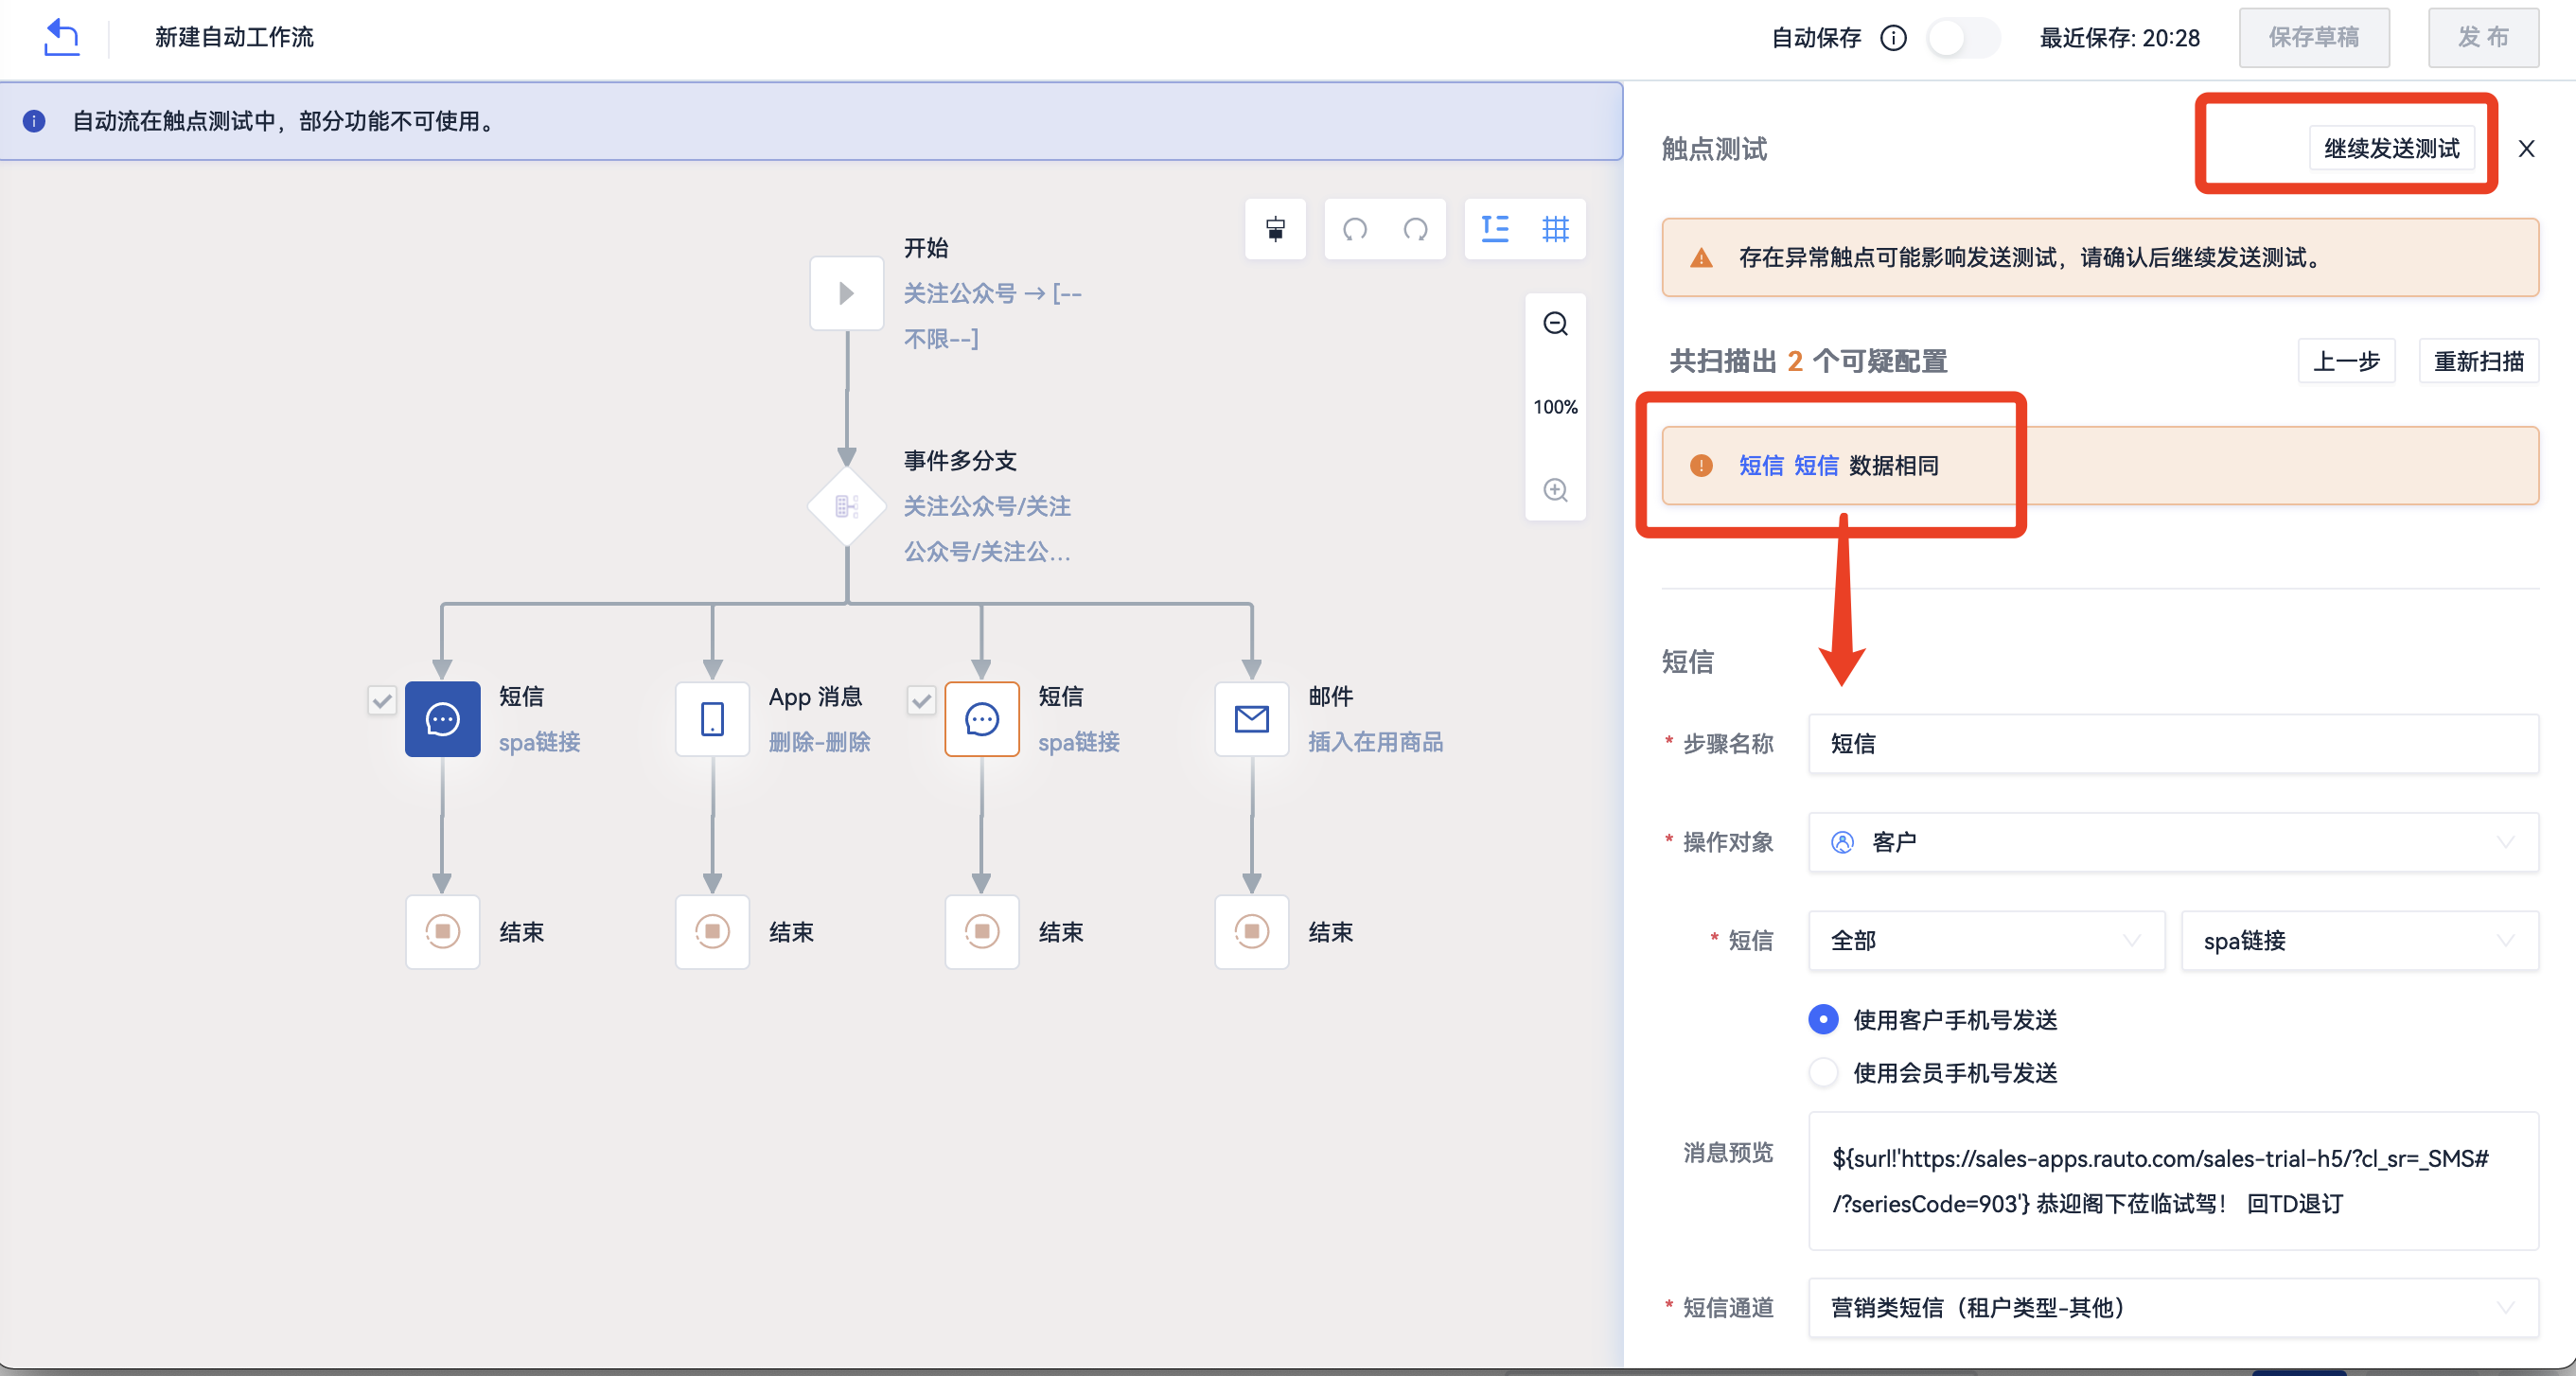The height and width of the screenshot is (1376, 2576).
Task: Click the orange warning circle icon
Action: pos(1701,465)
